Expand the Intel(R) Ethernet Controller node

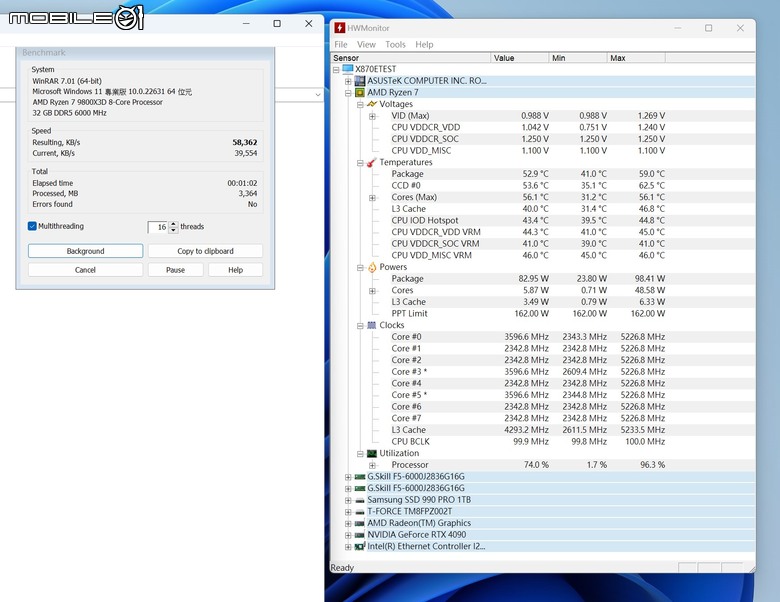[348, 547]
